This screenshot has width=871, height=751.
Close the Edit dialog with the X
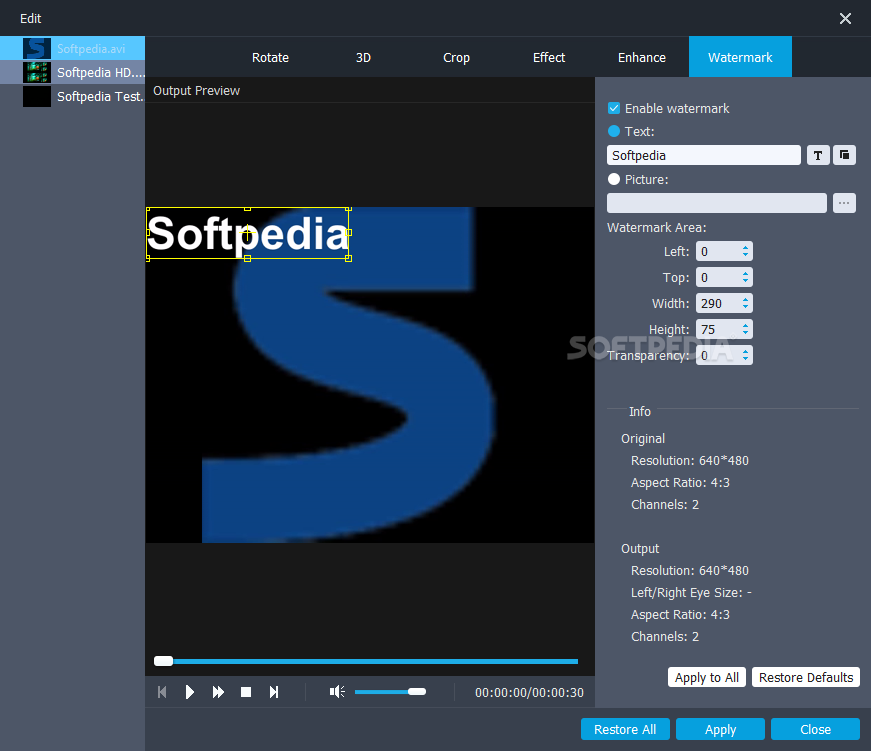coord(845,19)
